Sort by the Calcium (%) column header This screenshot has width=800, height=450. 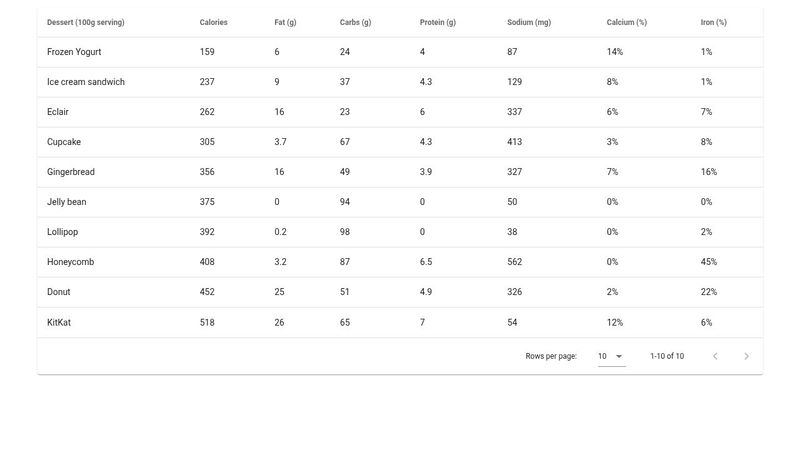pyautogui.click(x=627, y=22)
